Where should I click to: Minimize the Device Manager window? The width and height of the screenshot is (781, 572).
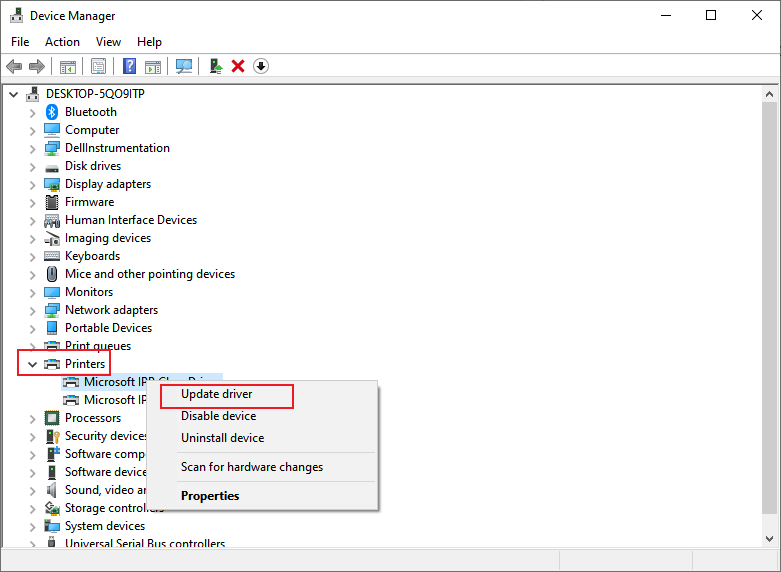coord(666,15)
